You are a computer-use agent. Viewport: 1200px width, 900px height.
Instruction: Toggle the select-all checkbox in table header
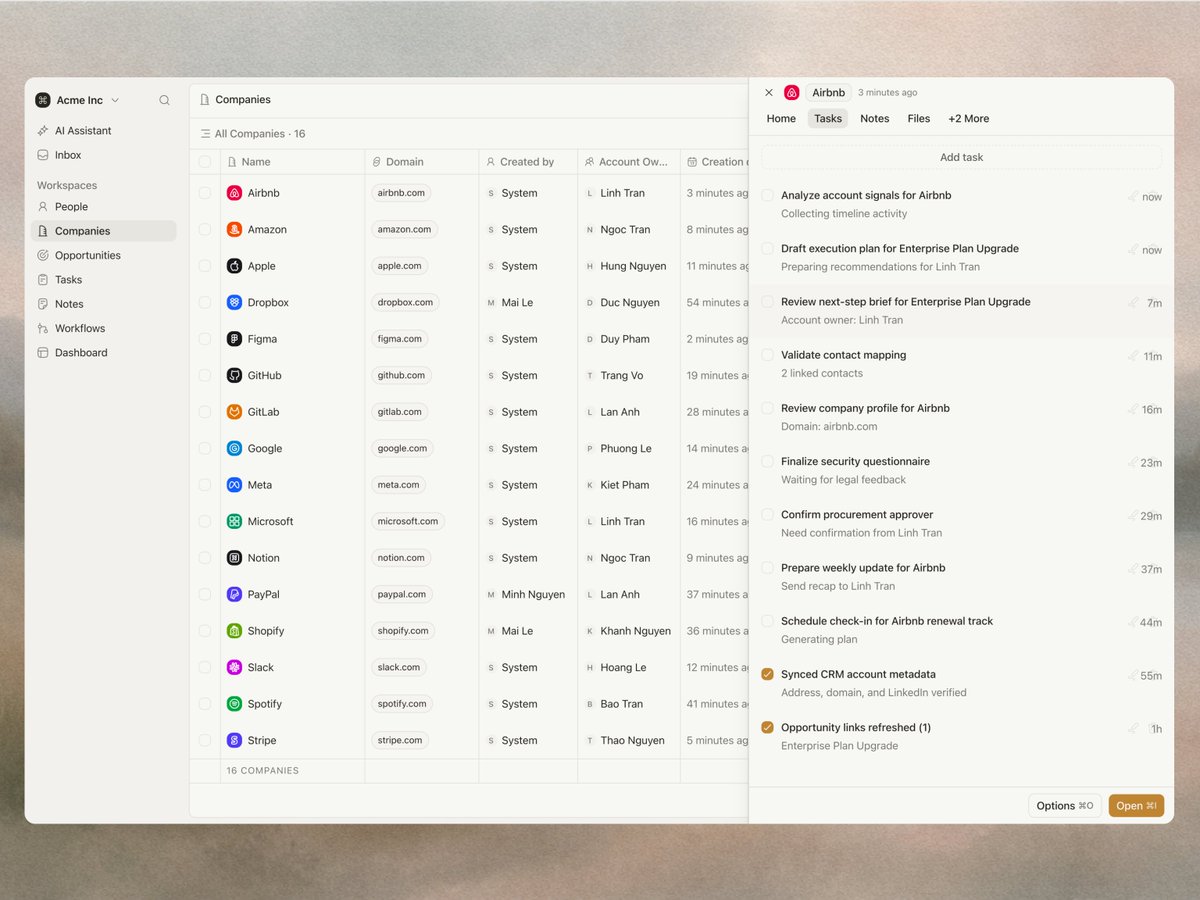click(x=205, y=162)
